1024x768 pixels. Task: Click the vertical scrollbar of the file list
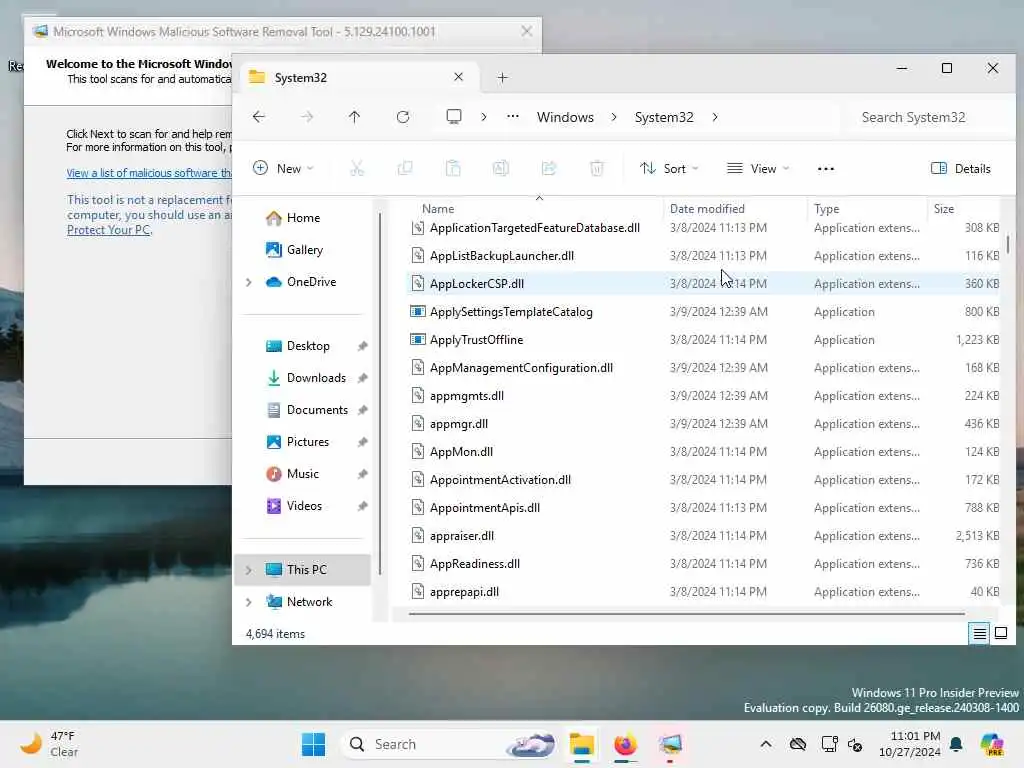click(x=1008, y=244)
